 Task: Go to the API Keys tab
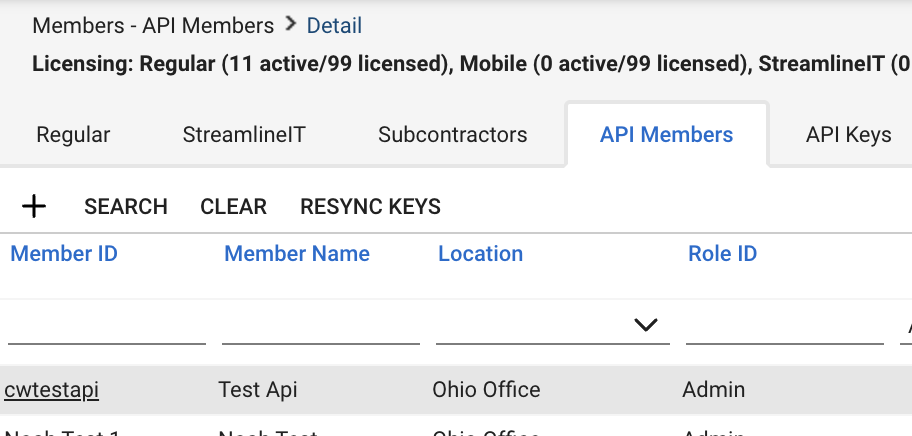pos(848,134)
